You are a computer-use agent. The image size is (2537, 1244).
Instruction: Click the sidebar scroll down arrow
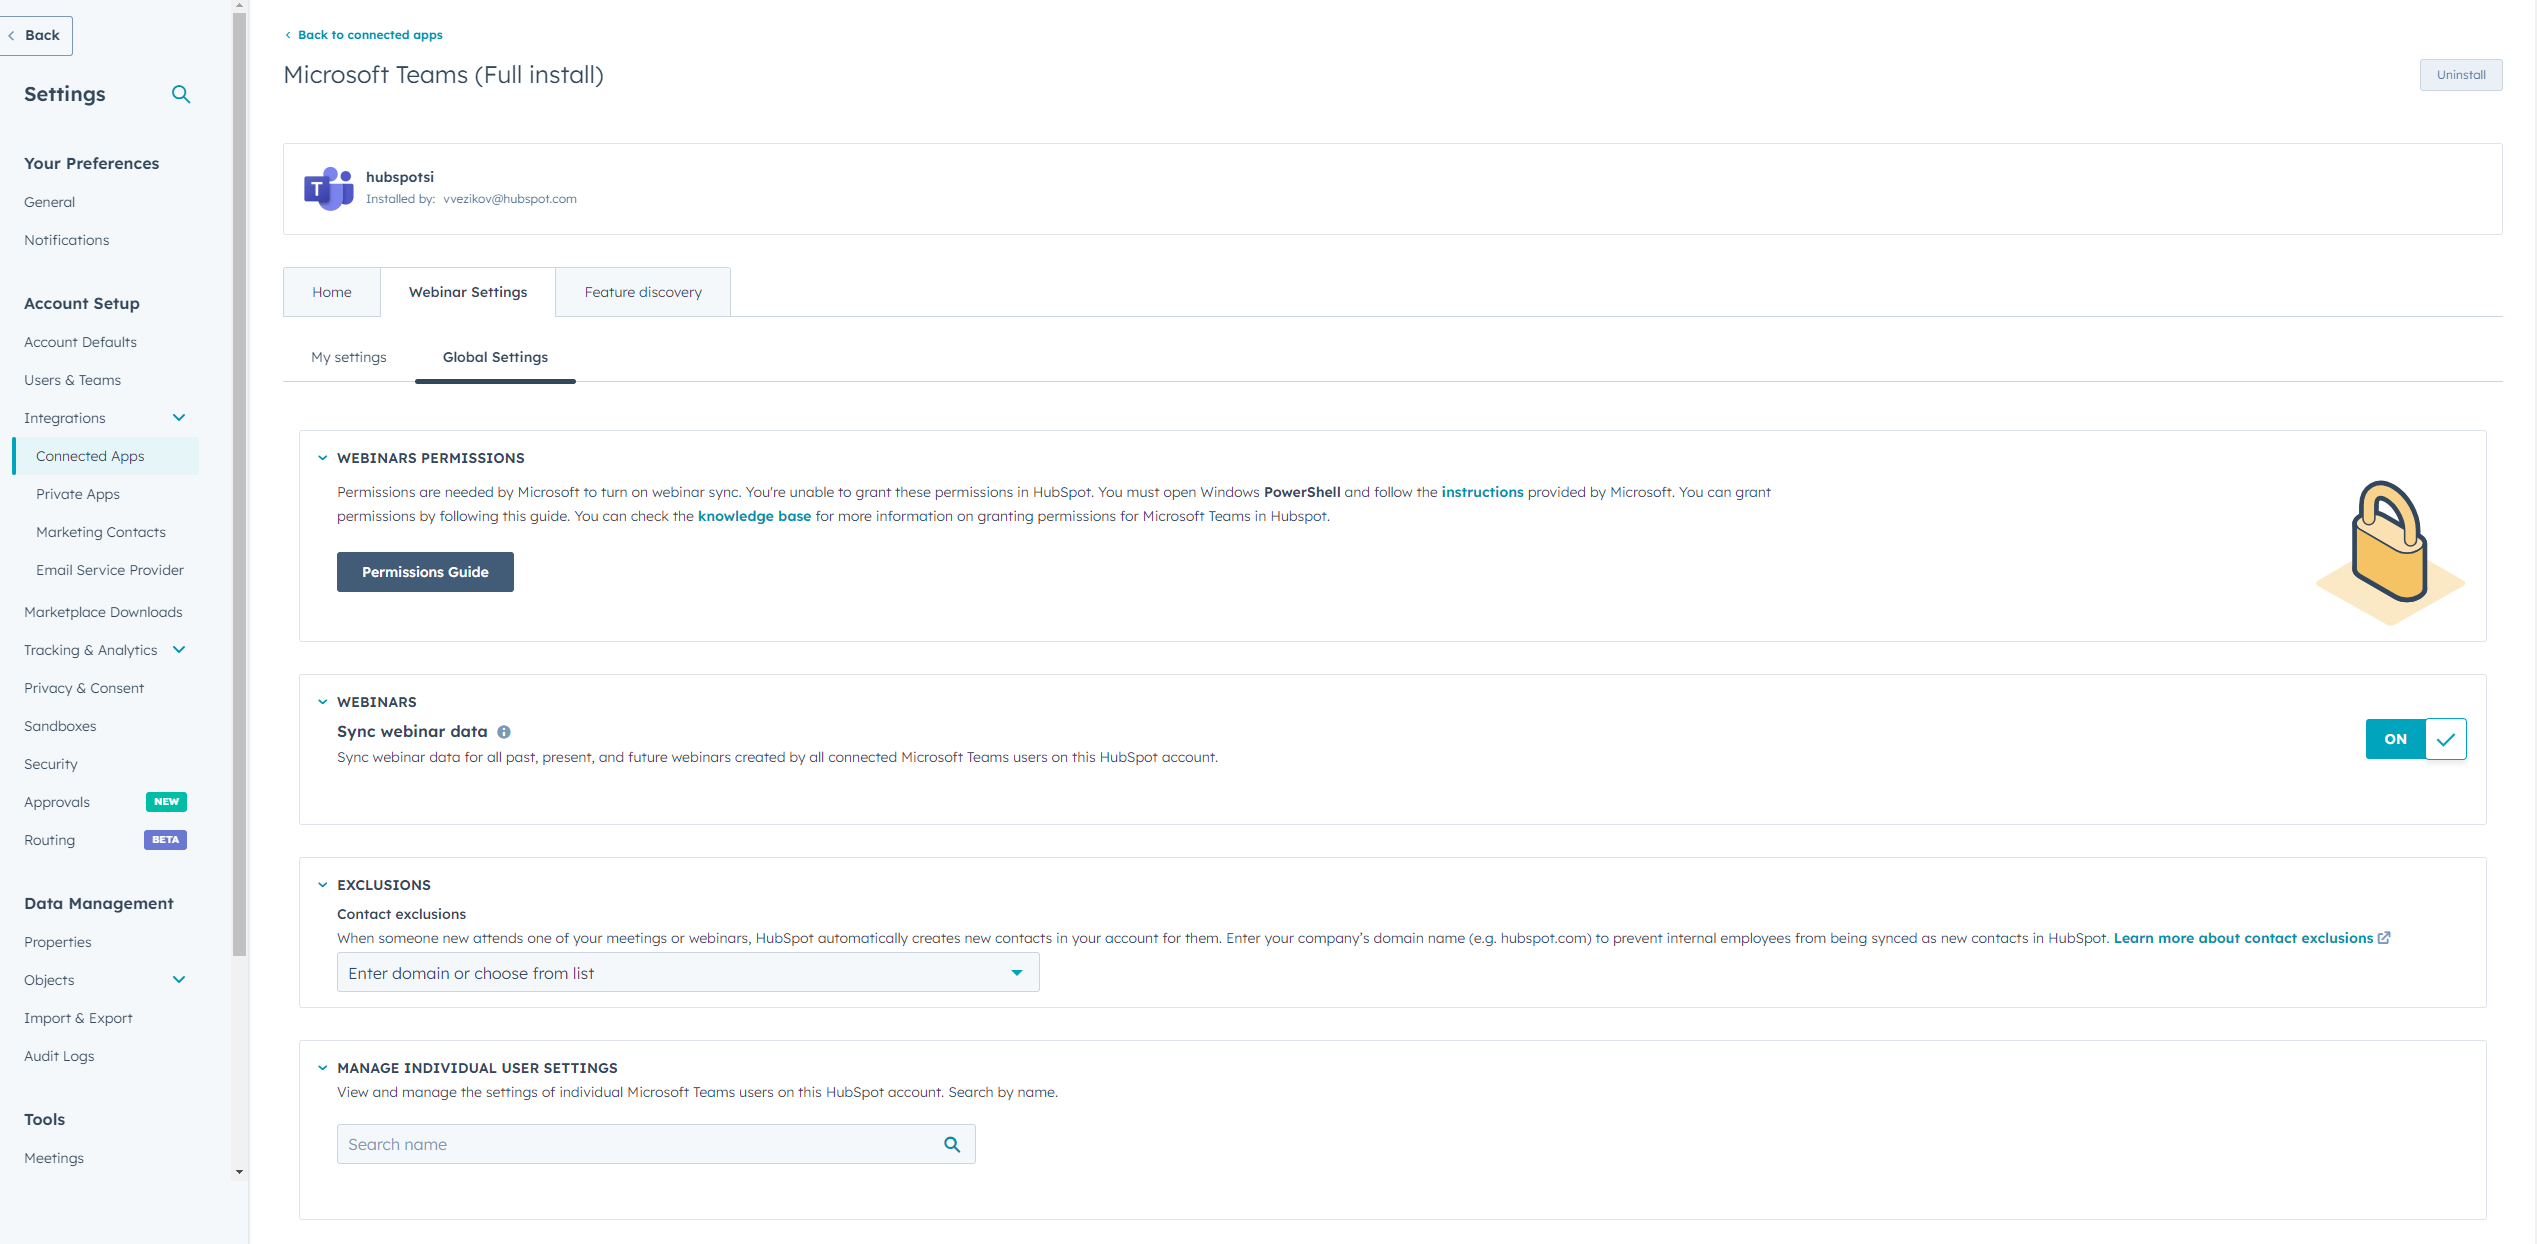[x=239, y=1171]
